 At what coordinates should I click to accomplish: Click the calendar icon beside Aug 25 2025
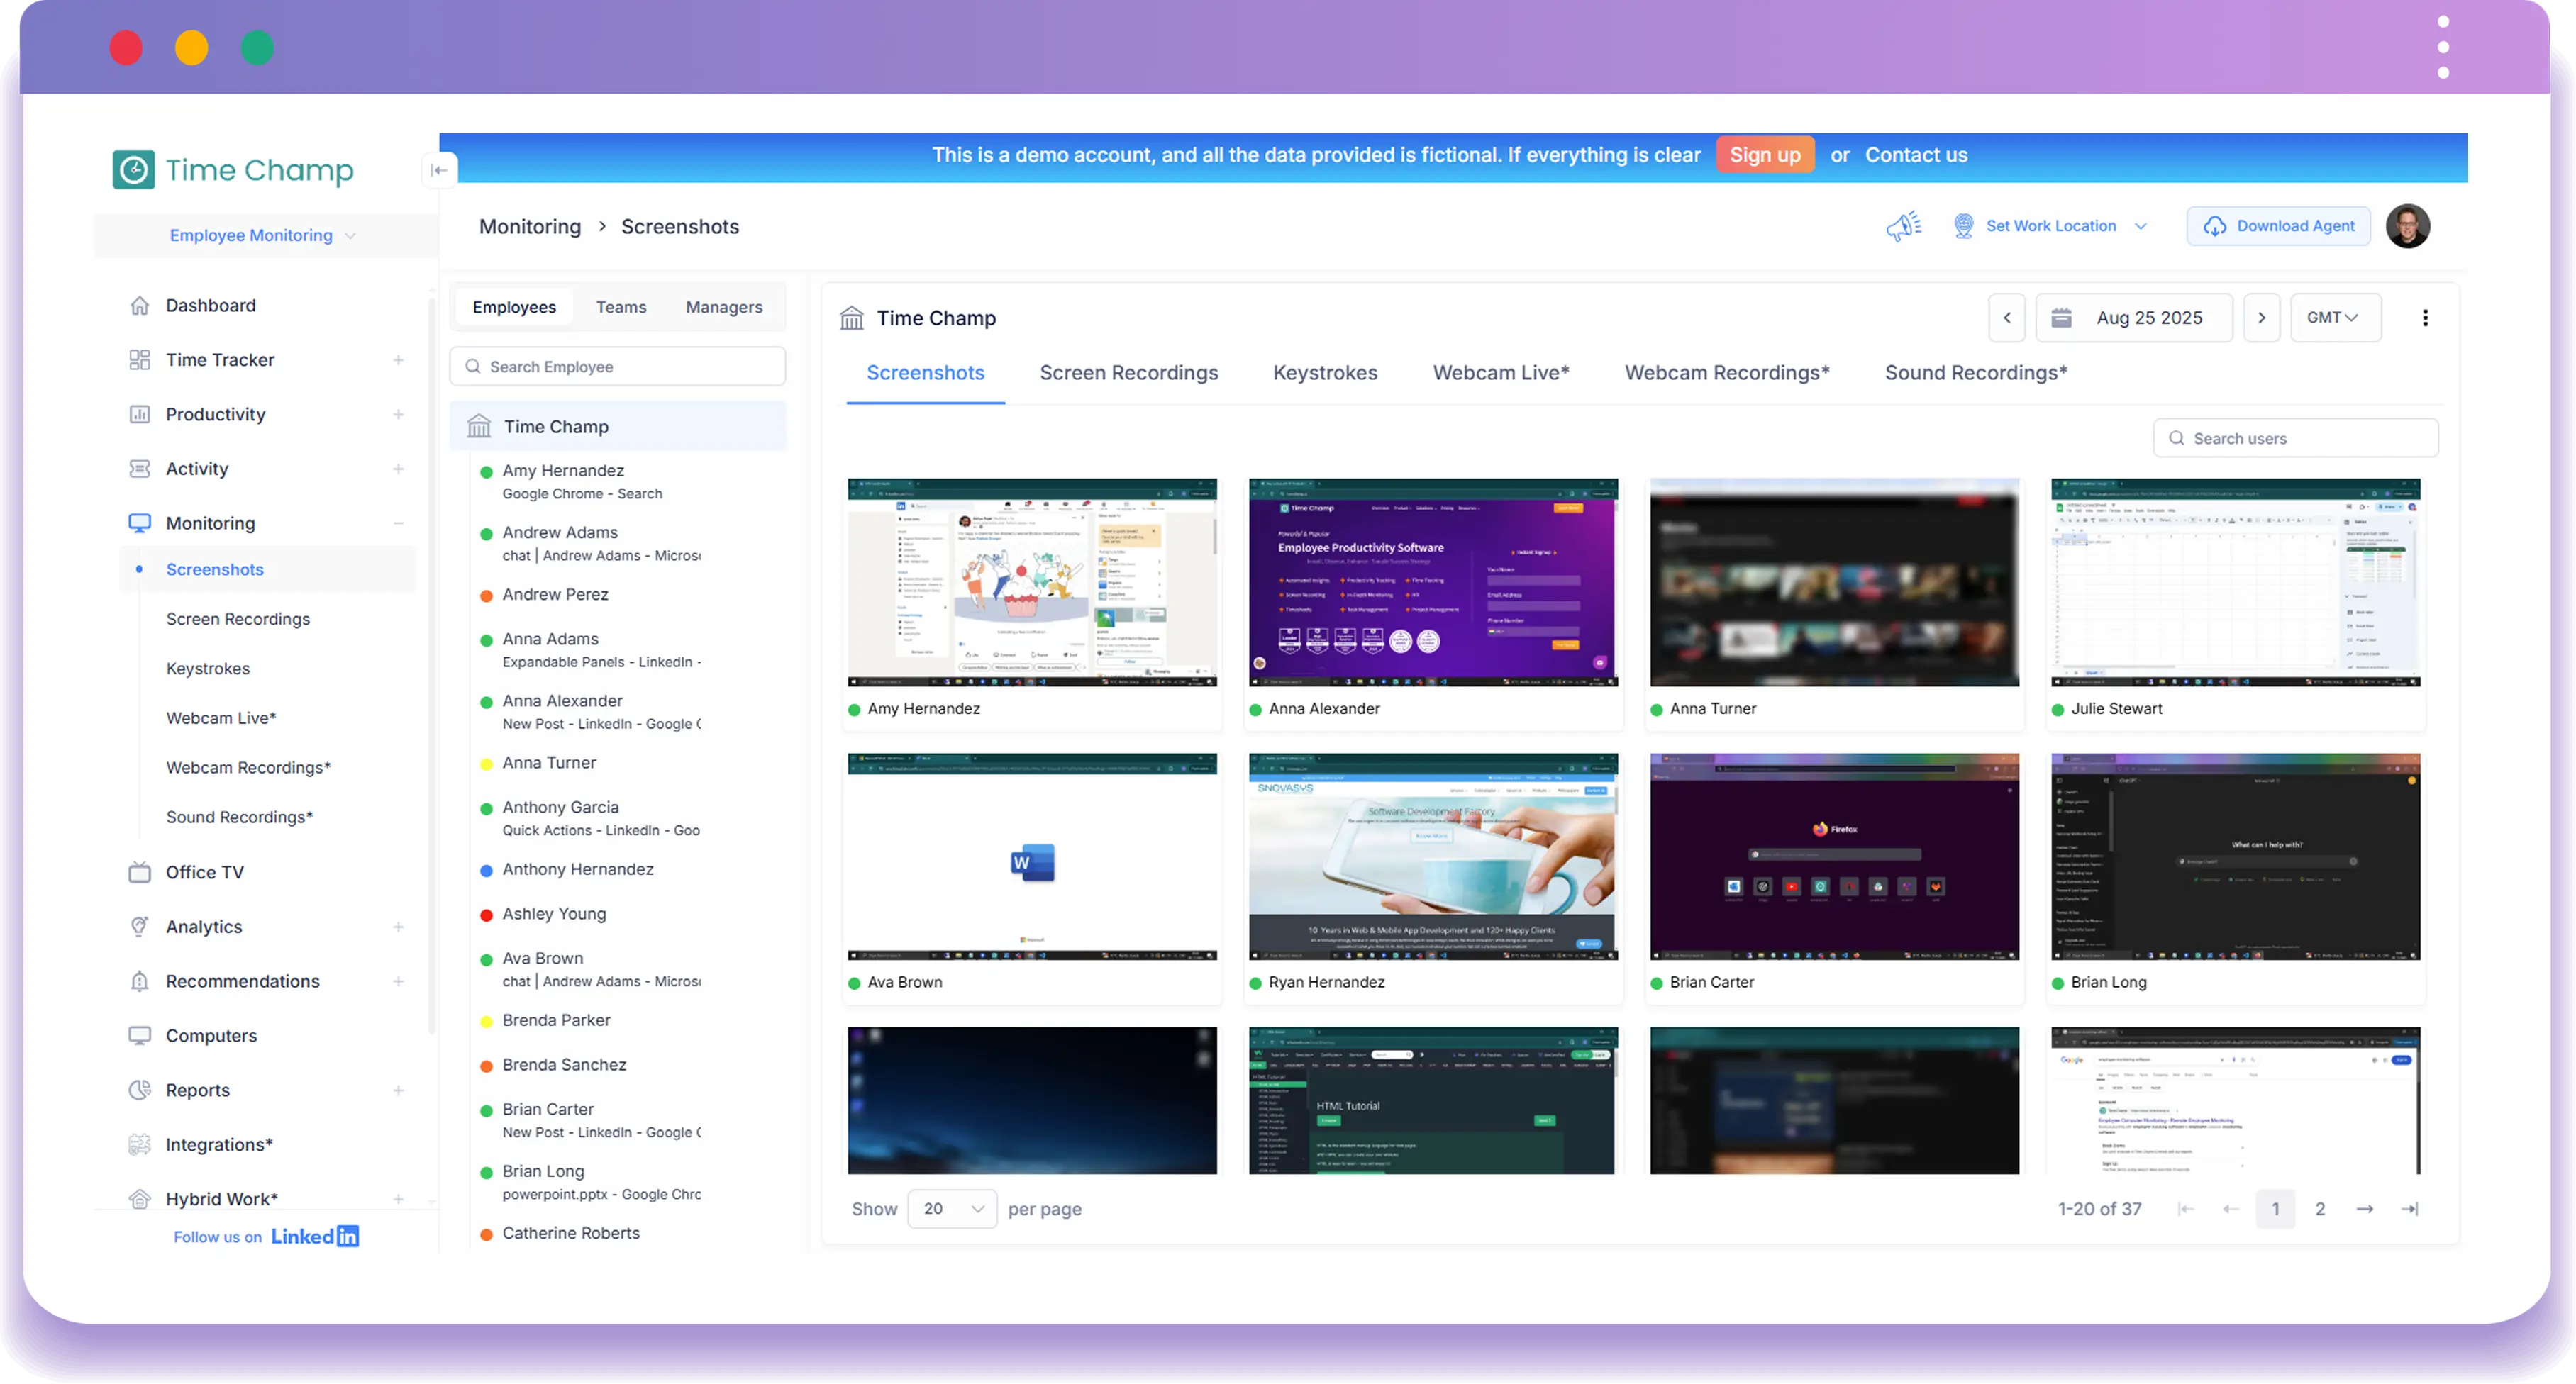coord(2062,317)
